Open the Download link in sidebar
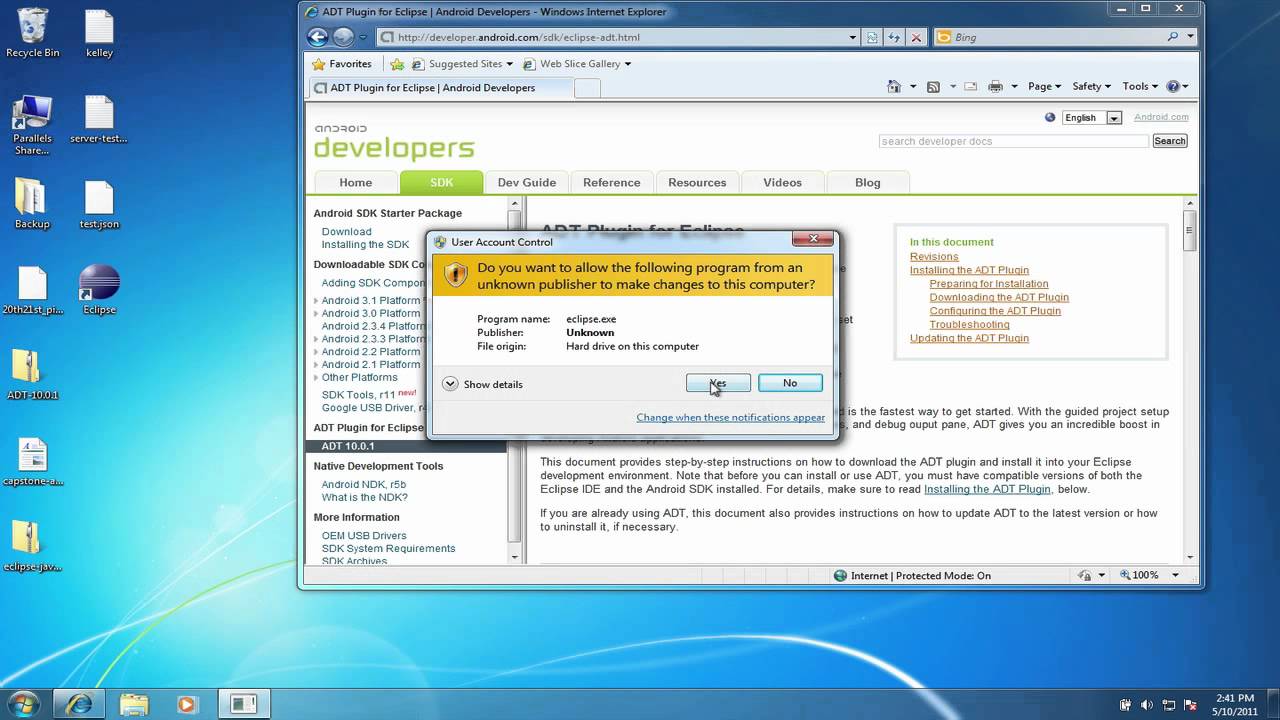The height and width of the screenshot is (720, 1280). tap(346, 231)
